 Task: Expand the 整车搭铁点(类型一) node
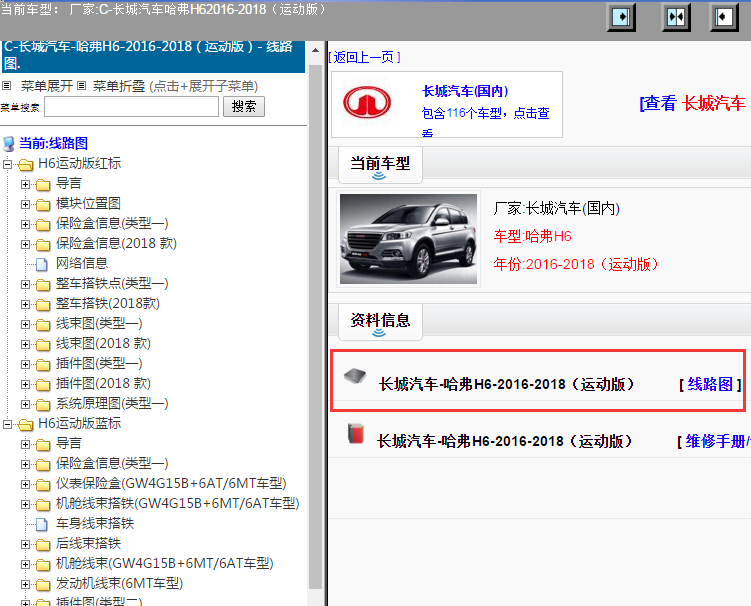(25, 285)
